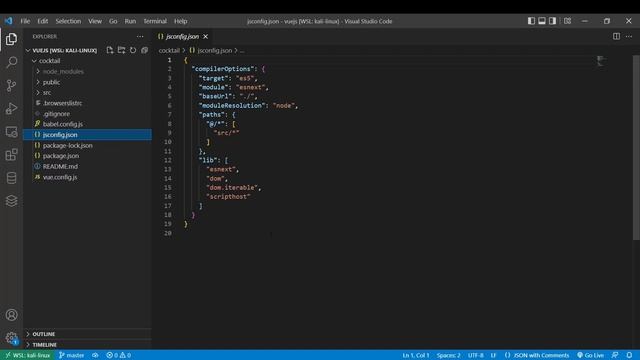This screenshot has width=640, height=360.
Task: Click cocktail in the breadcrumb path
Action: [169, 51]
